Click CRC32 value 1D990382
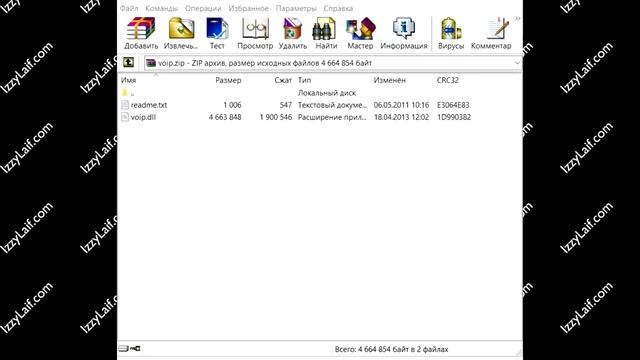This screenshot has width=640, height=360. coord(454,118)
